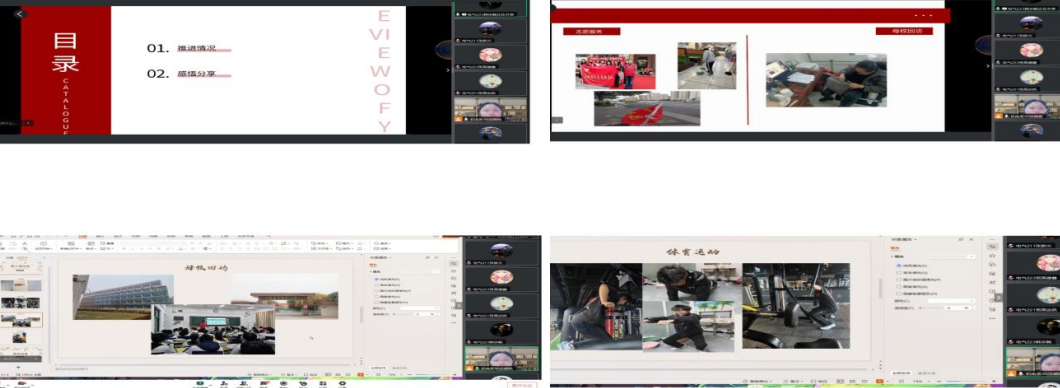Close the 对象属性 panel beside the 体育运动 slide
The height and width of the screenshot is (388, 1060).
pos(972,240)
